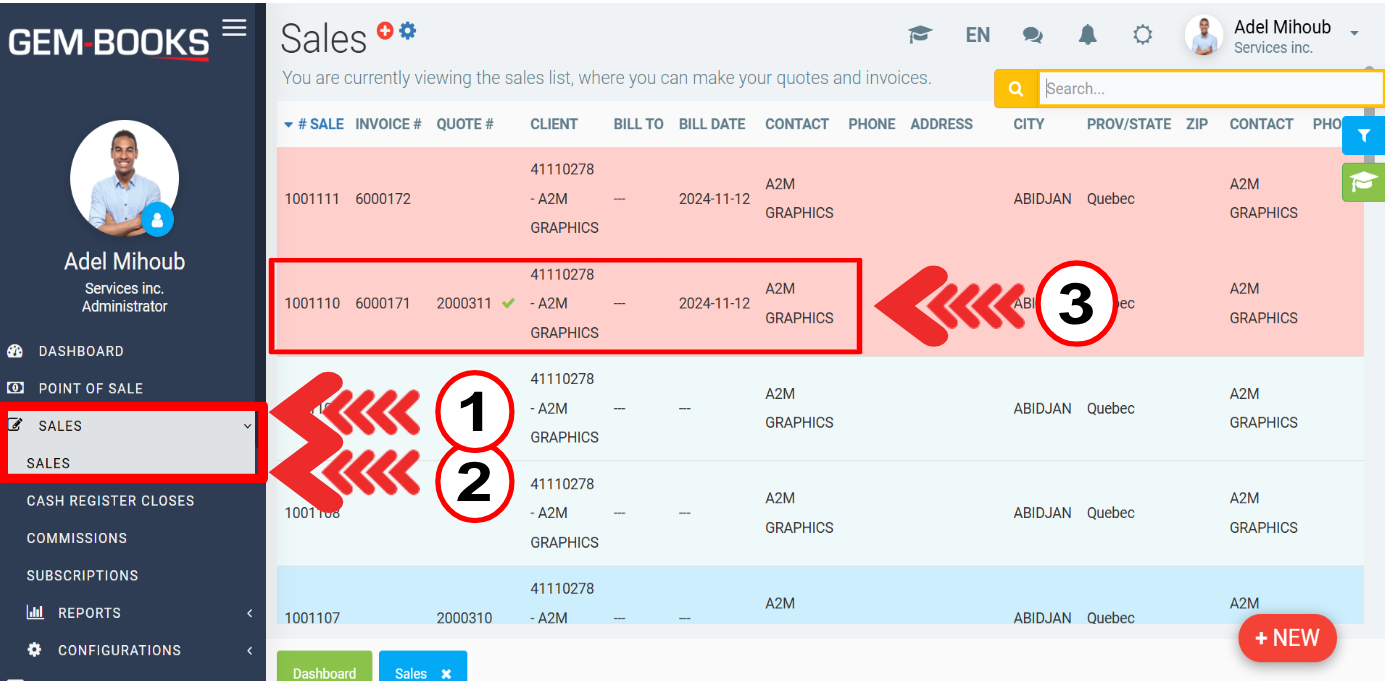Expand the Configurations sidebar menu
The height and width of the screenshot is (681, 1386).
coord(119,650)
